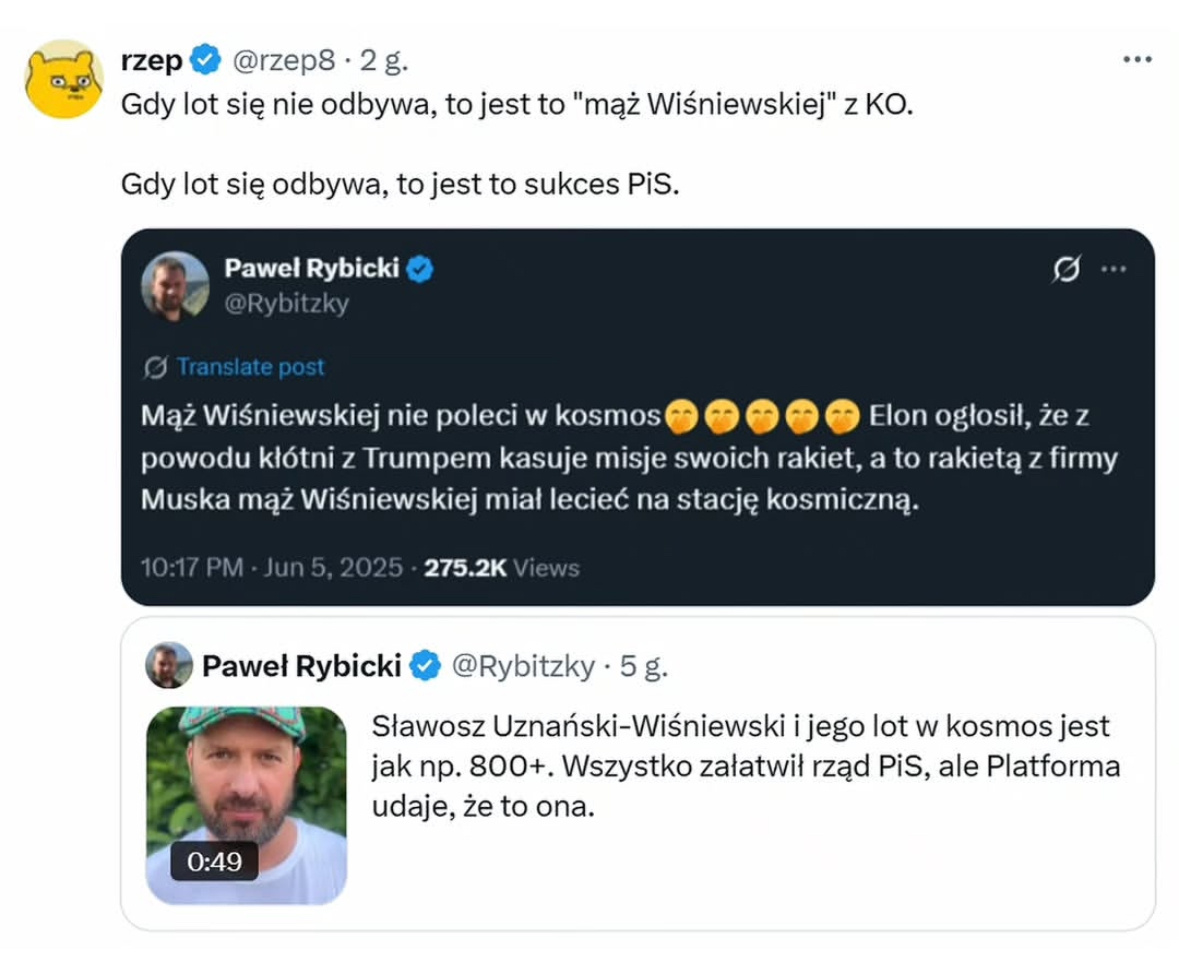Click the Grok icon in the dark post
The height and width of the screenshot is (953, 1179).
point(1067,270)
